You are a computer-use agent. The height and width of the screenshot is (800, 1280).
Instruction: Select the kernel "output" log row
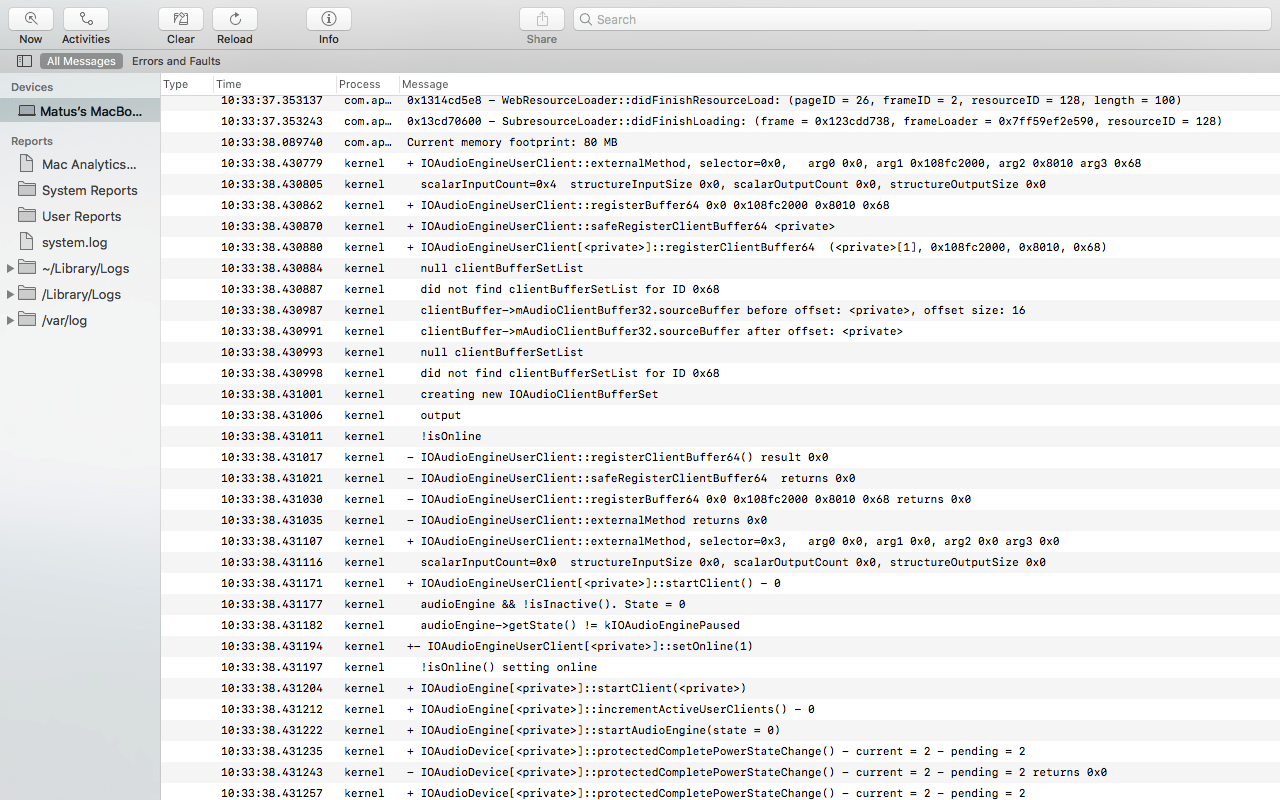click(720, 415)
